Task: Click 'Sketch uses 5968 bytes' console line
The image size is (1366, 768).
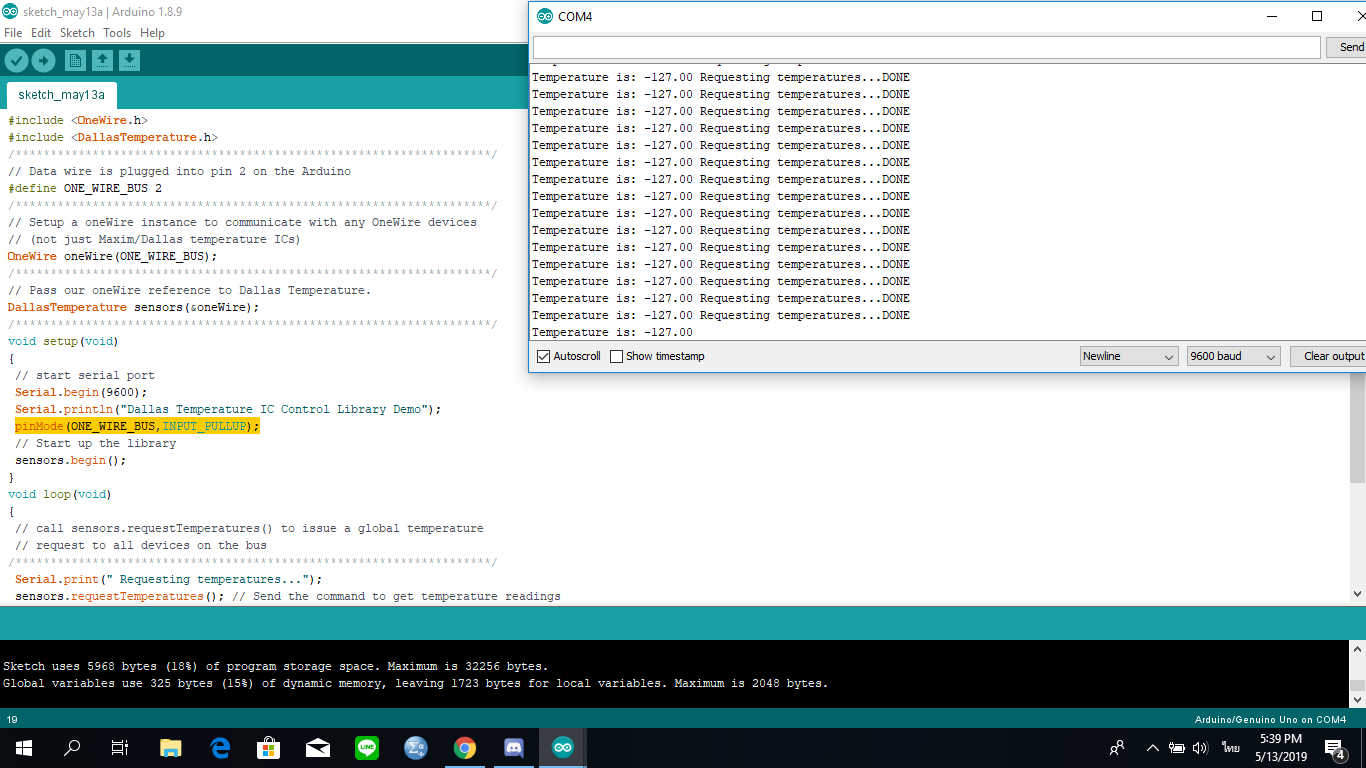Action: click(275, 666)
